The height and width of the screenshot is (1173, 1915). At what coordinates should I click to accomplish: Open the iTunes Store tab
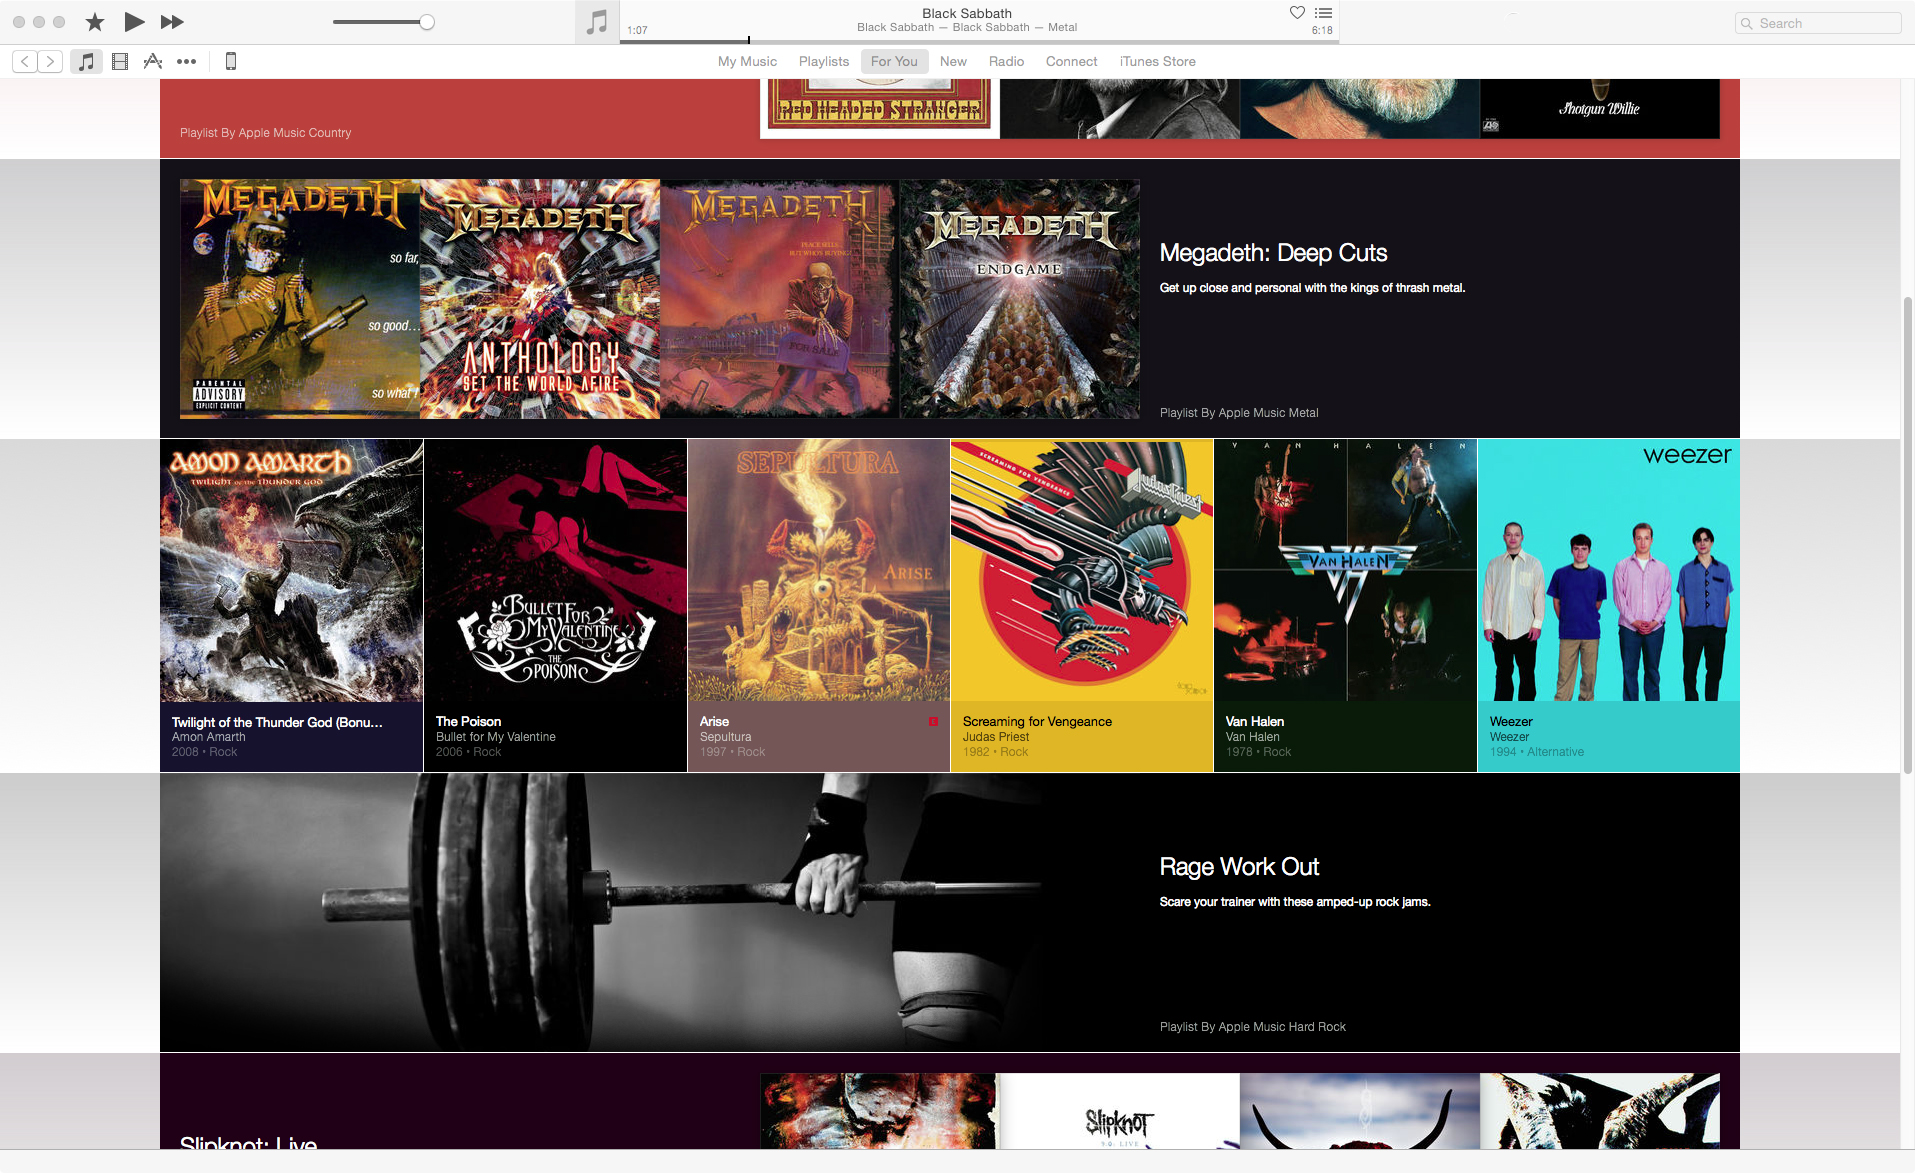tap(1157, 62)
